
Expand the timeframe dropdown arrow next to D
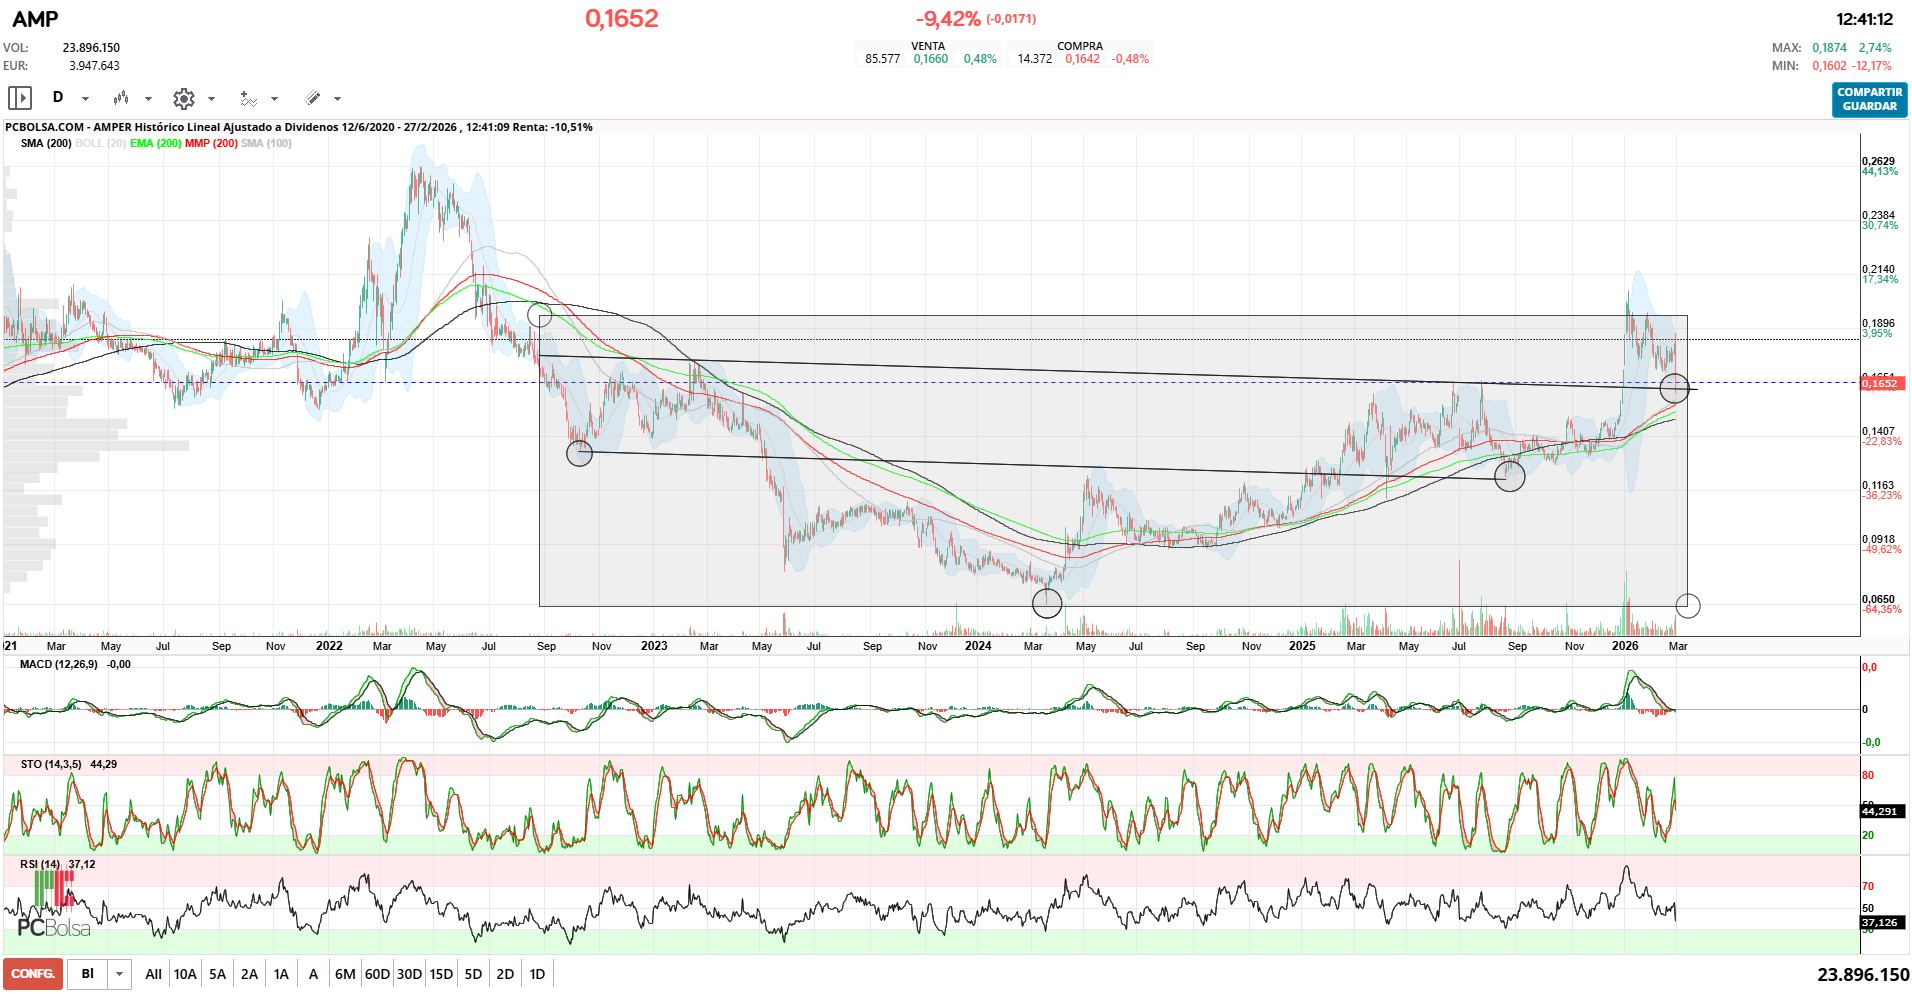[85, 99]
